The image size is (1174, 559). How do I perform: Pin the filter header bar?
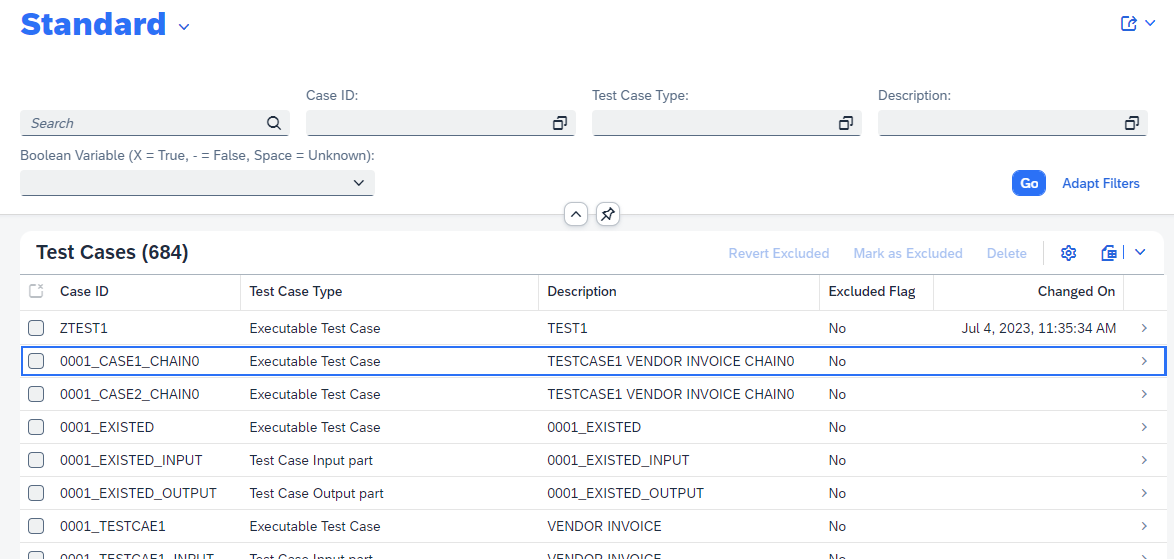click(607, 214)
